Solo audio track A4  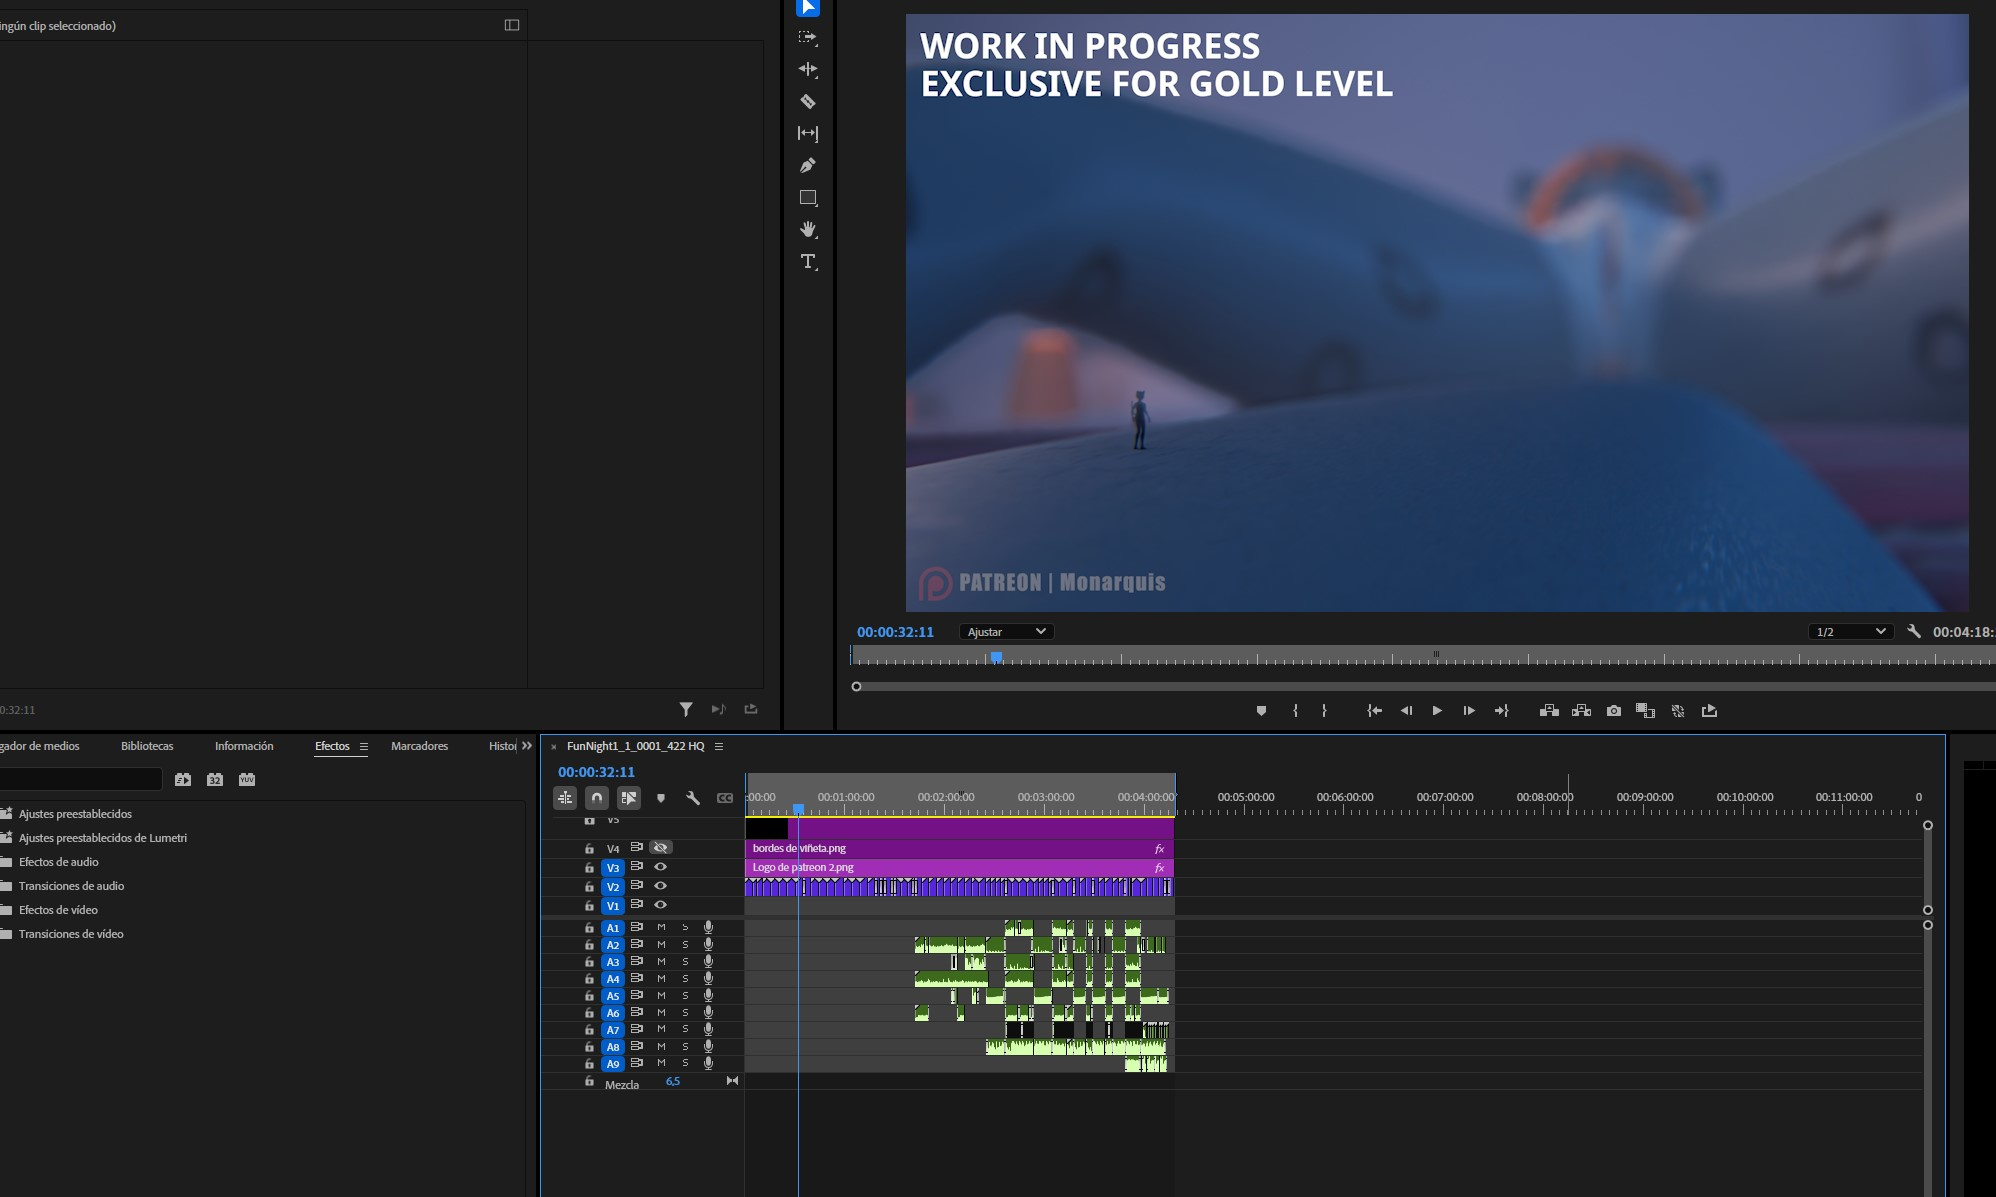coord(685,979)
